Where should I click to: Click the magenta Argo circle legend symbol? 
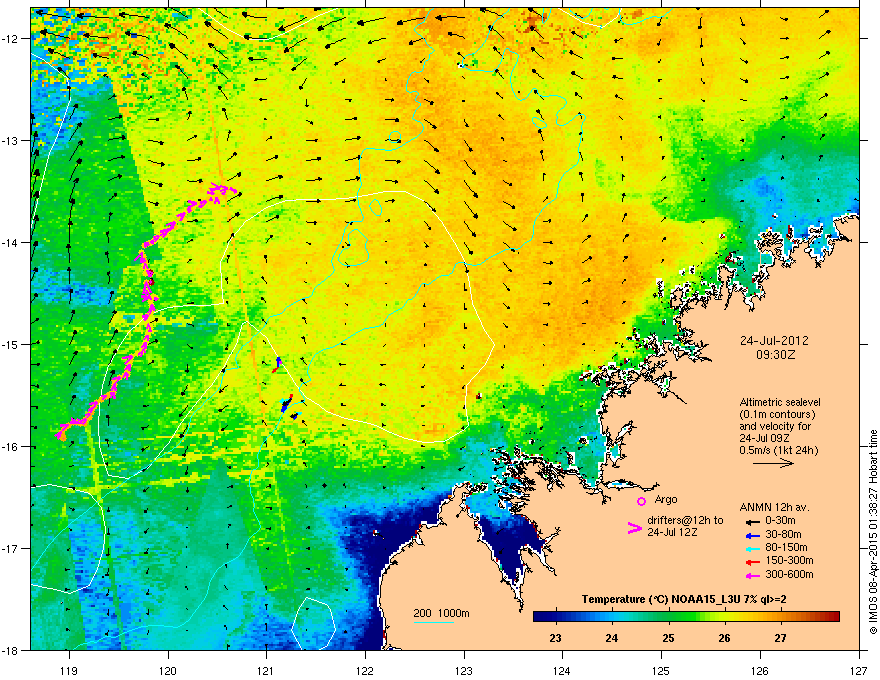[641, 501]
